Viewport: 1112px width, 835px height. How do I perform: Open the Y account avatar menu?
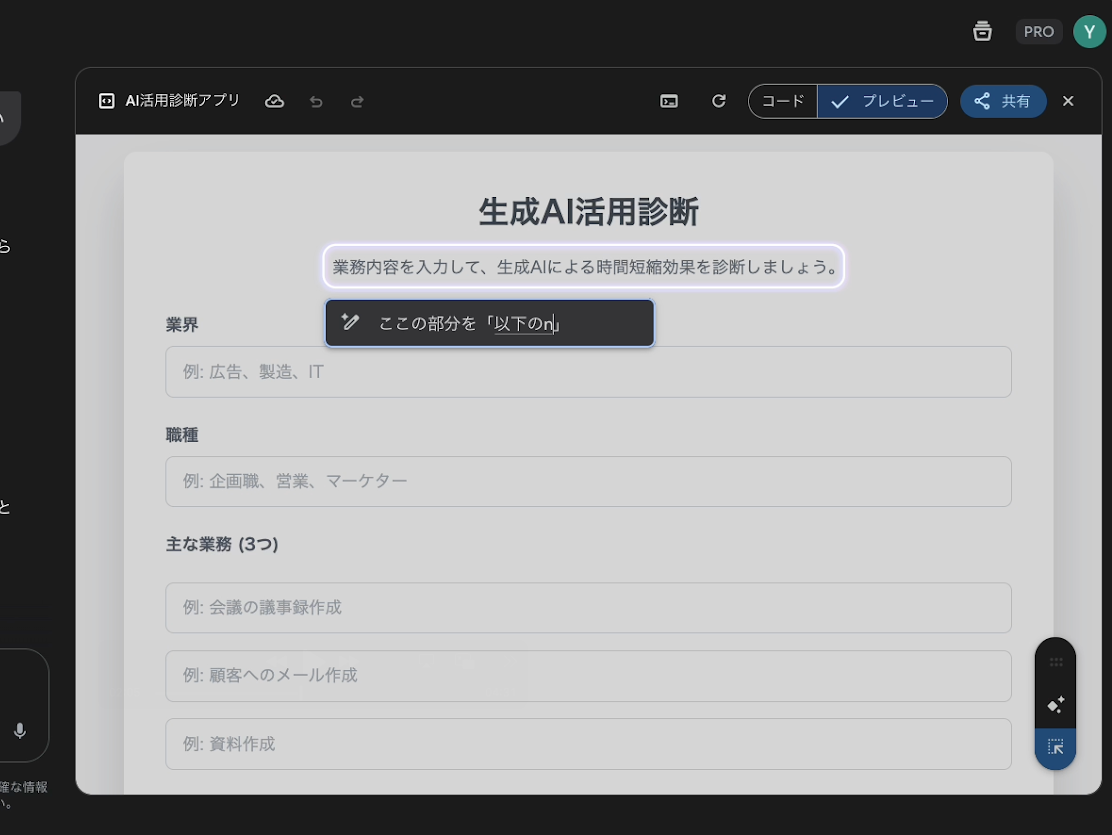(1089, 31)
